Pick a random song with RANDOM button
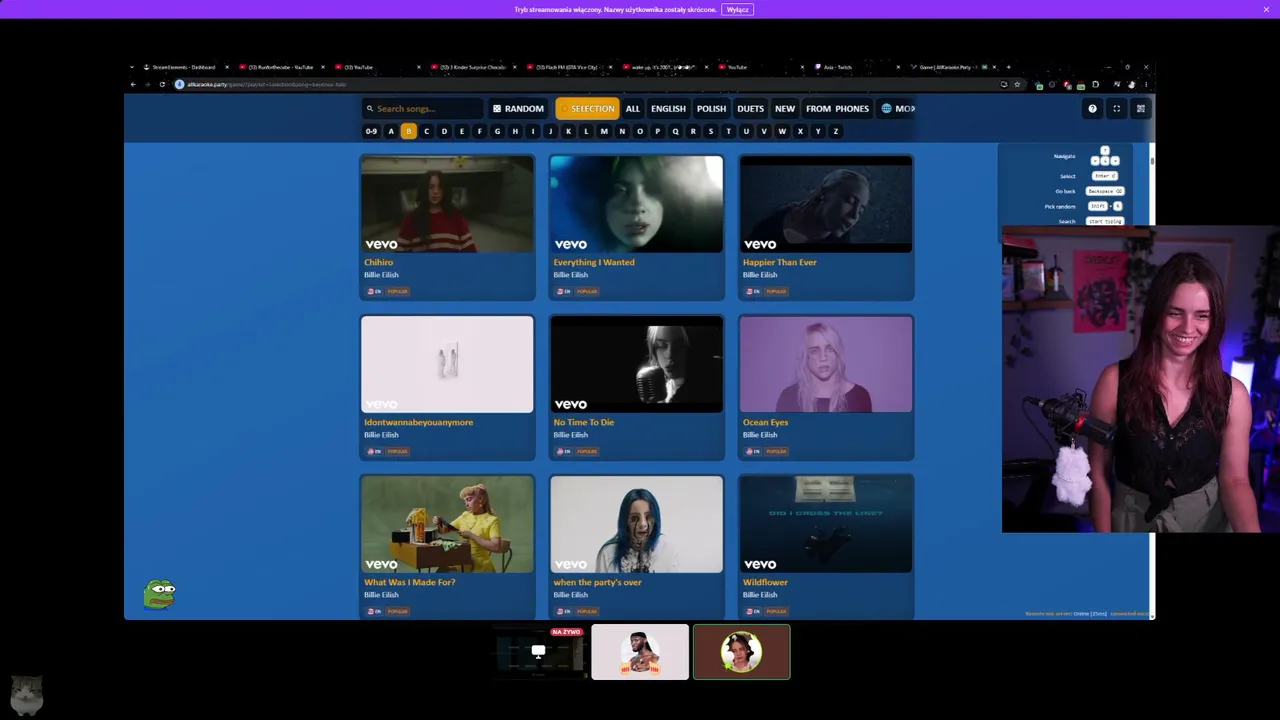This screenshot has width=1280, height=720. 518,109
